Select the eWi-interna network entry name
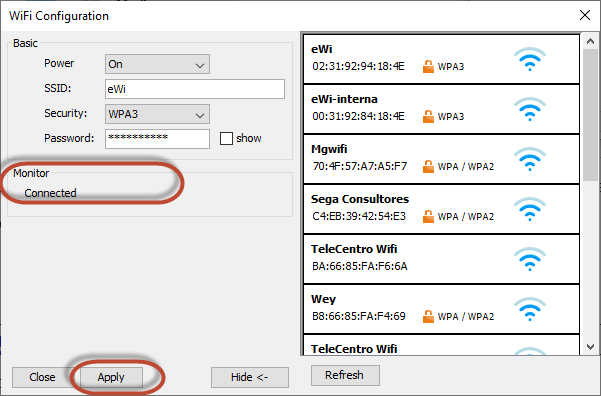This screenshot has width=601, height=396. click(x=344, y=99)
